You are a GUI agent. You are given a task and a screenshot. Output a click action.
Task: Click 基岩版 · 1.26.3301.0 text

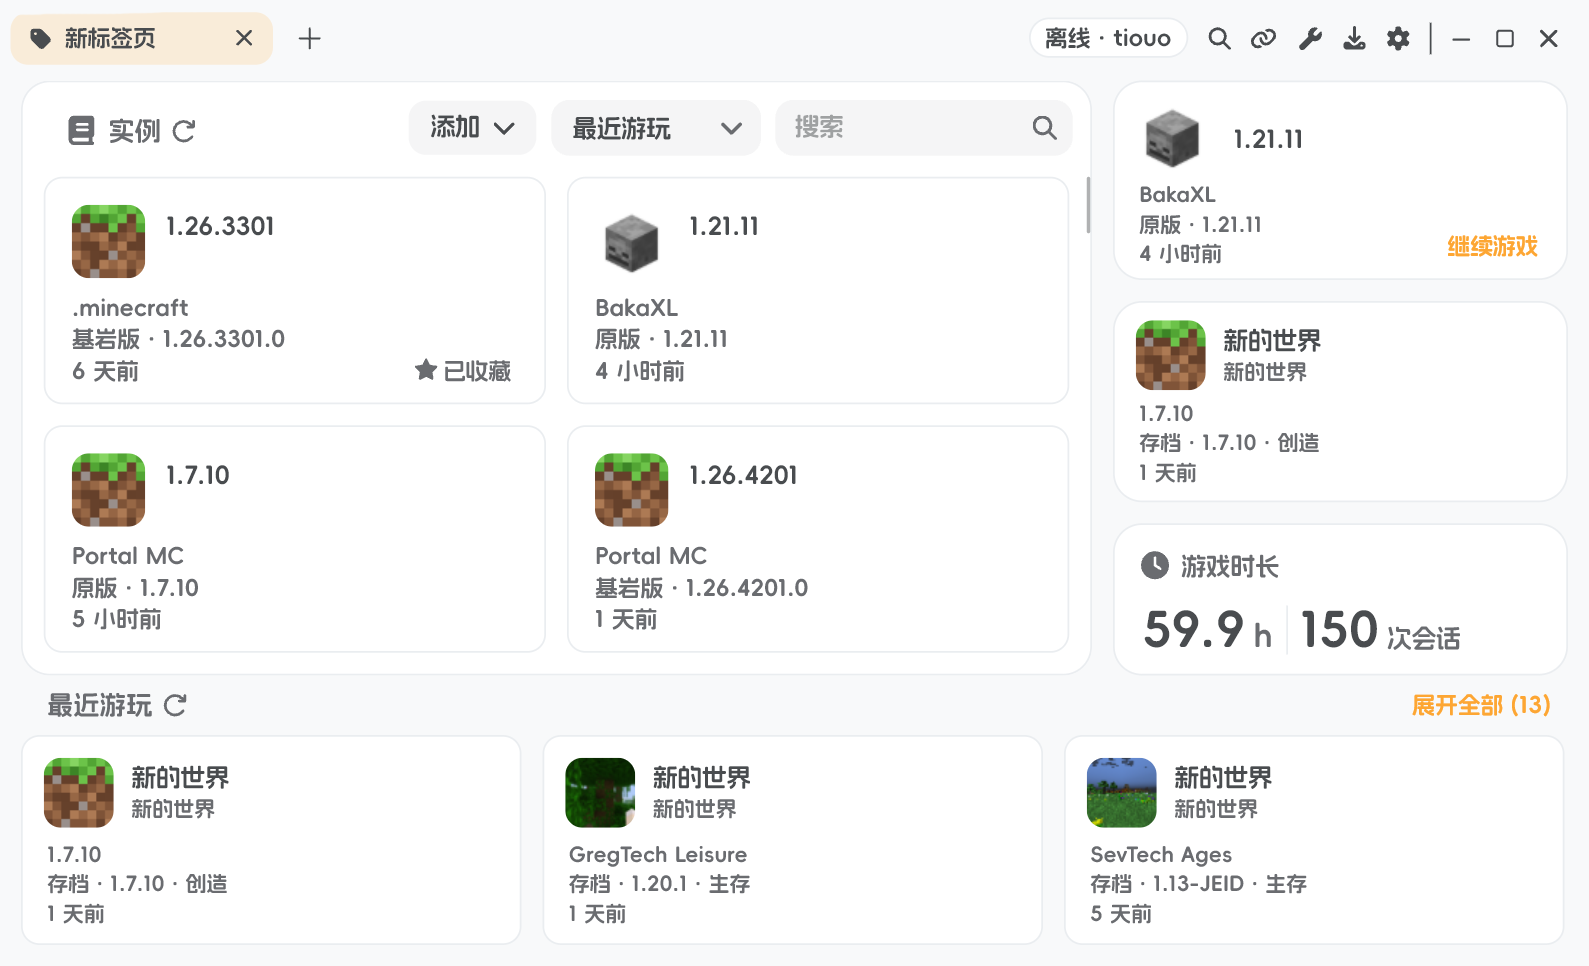(x=178, y=339)
